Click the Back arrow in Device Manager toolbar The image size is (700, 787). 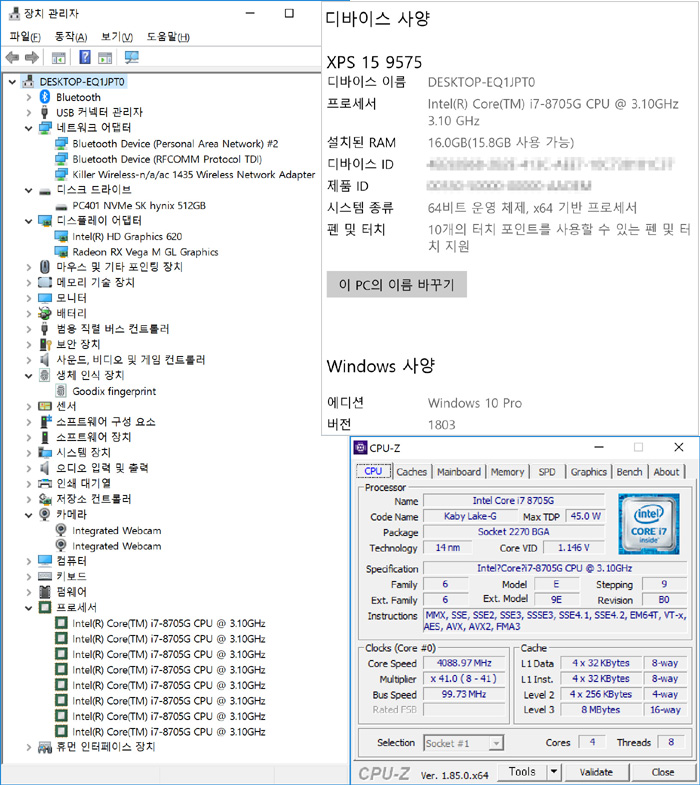(13, 58)
